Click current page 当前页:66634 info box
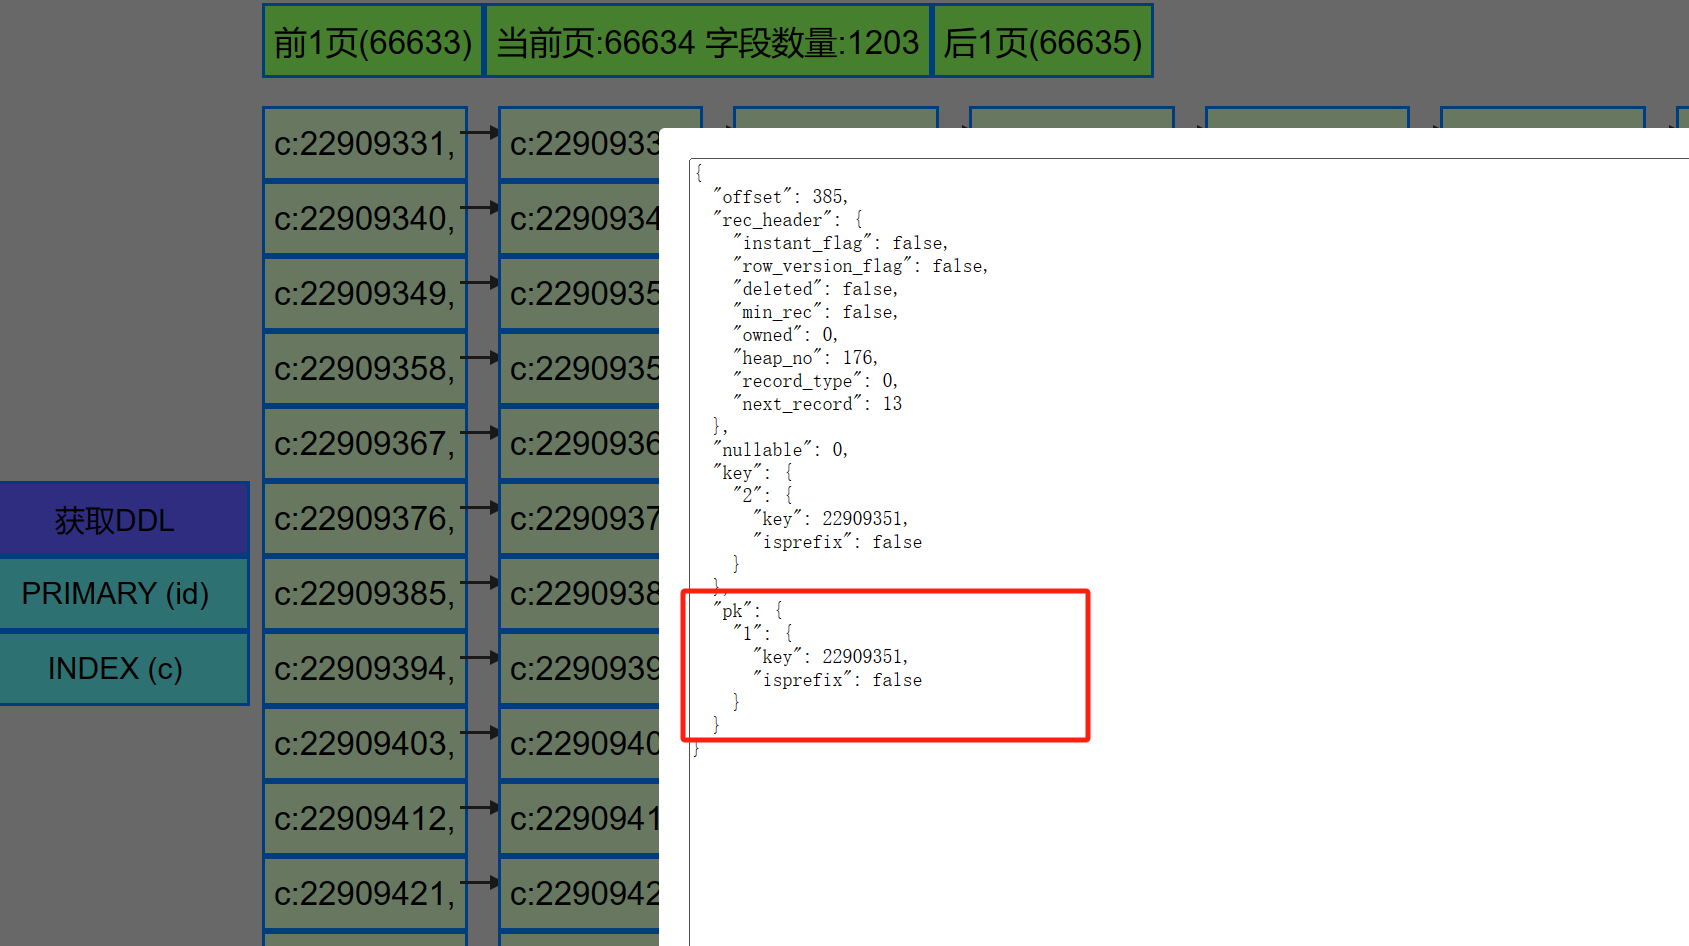 [x=708, y=41]
